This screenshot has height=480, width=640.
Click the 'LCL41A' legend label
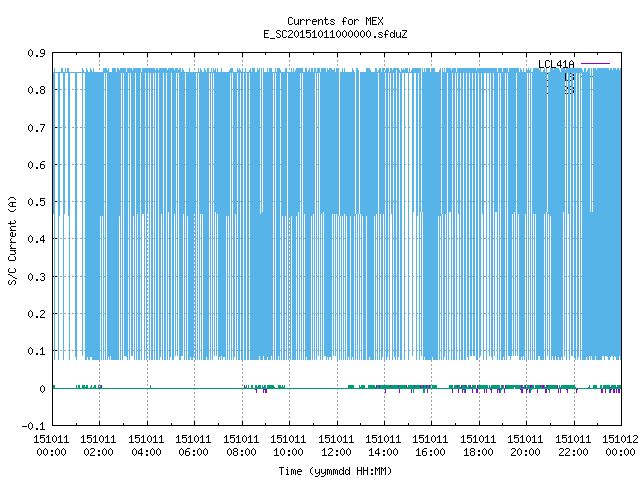(x=556, y=64)
